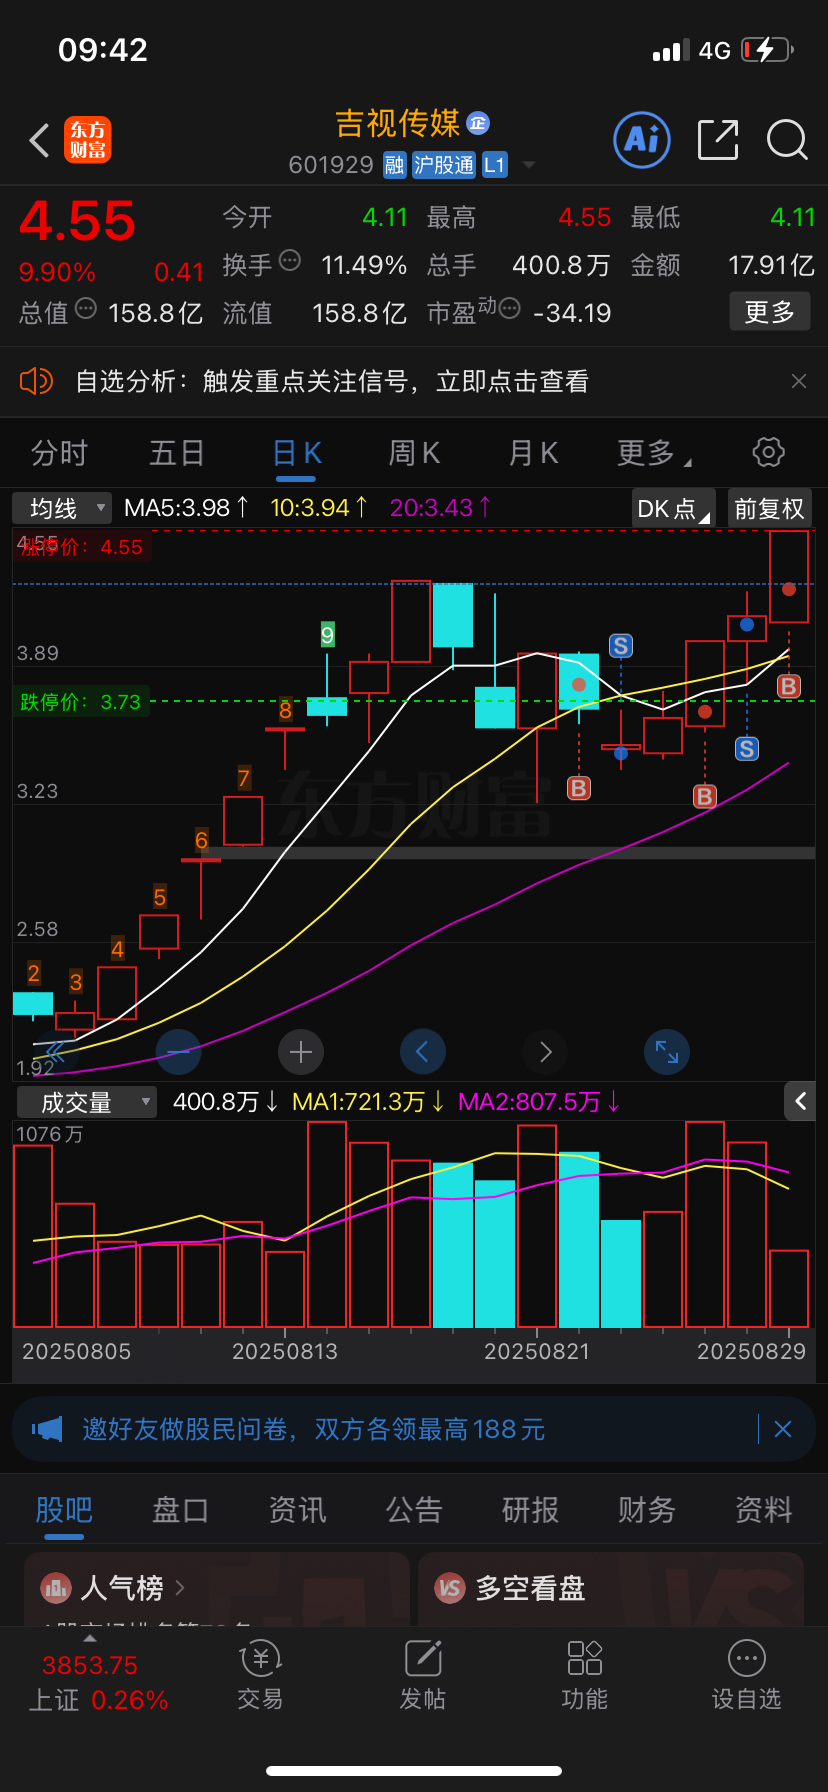Tap the last volume bar
Image resolution: width=828 pixels, height=1792 pixels.
[x=789, y=1289]
